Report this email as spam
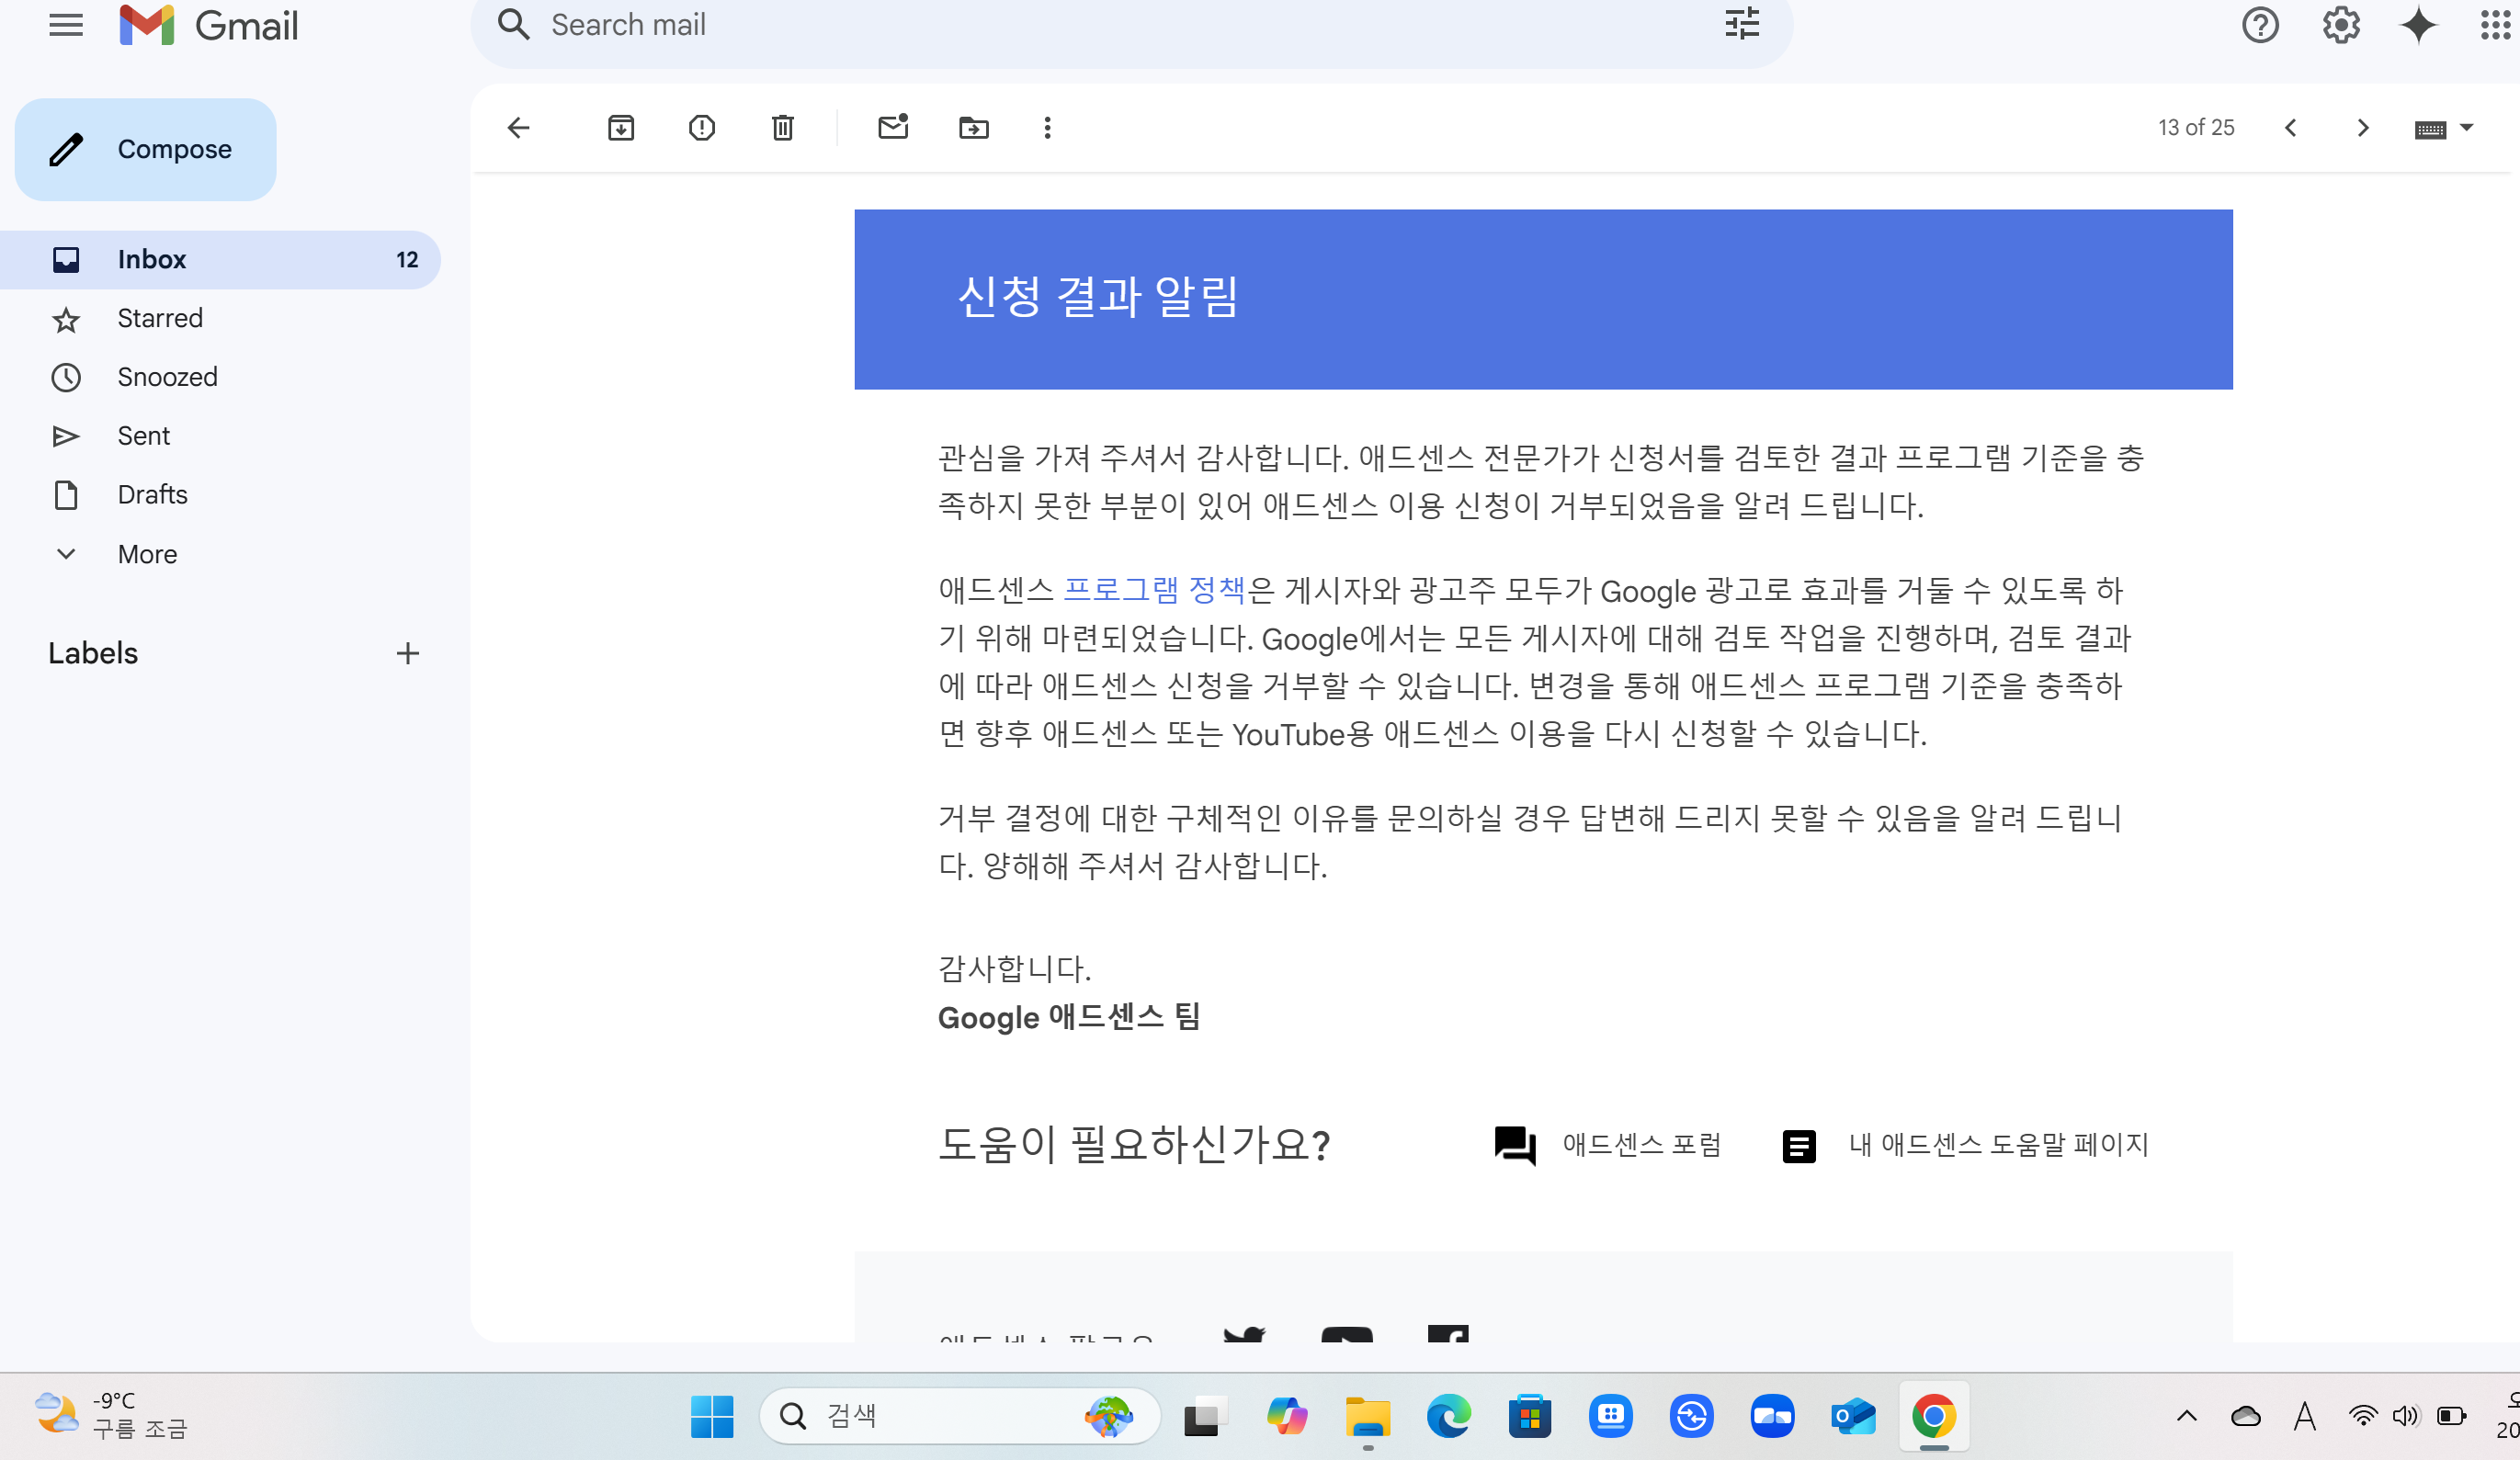Viewport: 2520px width, 1460px height. [x=702, y=128]
